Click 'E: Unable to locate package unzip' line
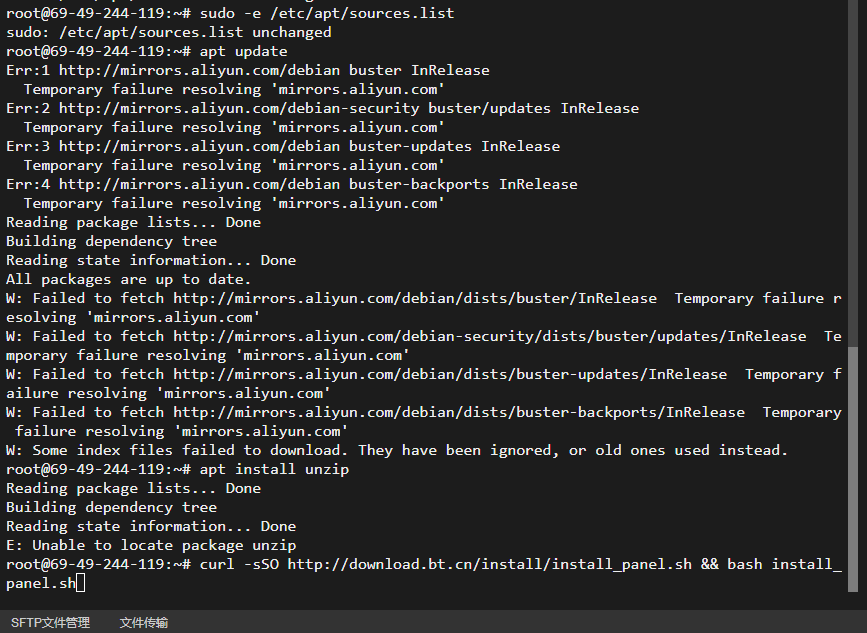 pyautogui.click(x=151, y=546)
